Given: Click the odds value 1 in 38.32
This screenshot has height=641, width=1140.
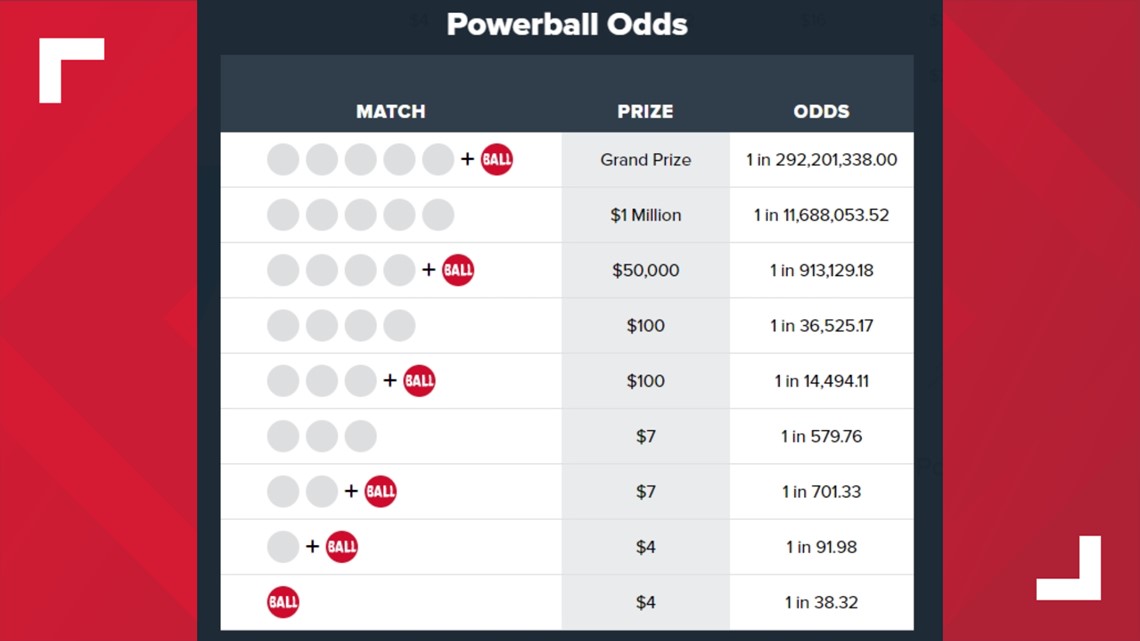Looking at the screenshot, I should 822,602.
